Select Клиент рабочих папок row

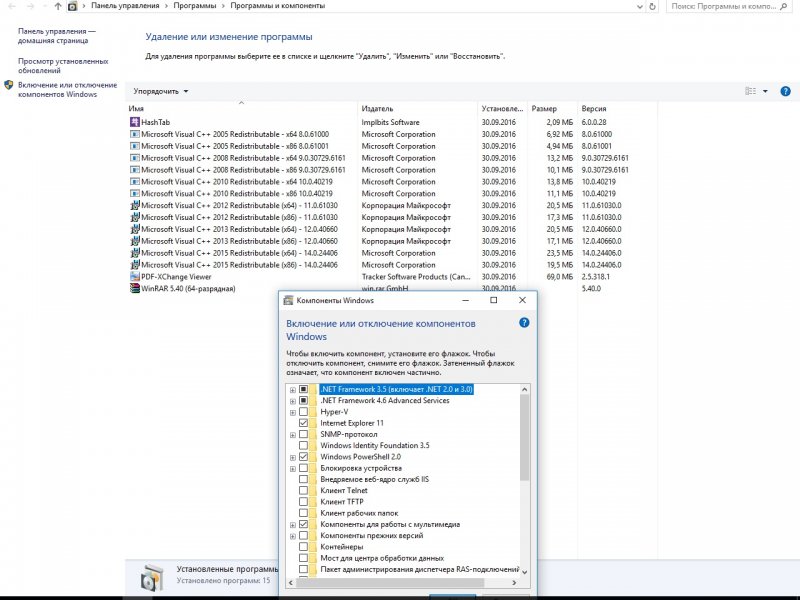359,513
